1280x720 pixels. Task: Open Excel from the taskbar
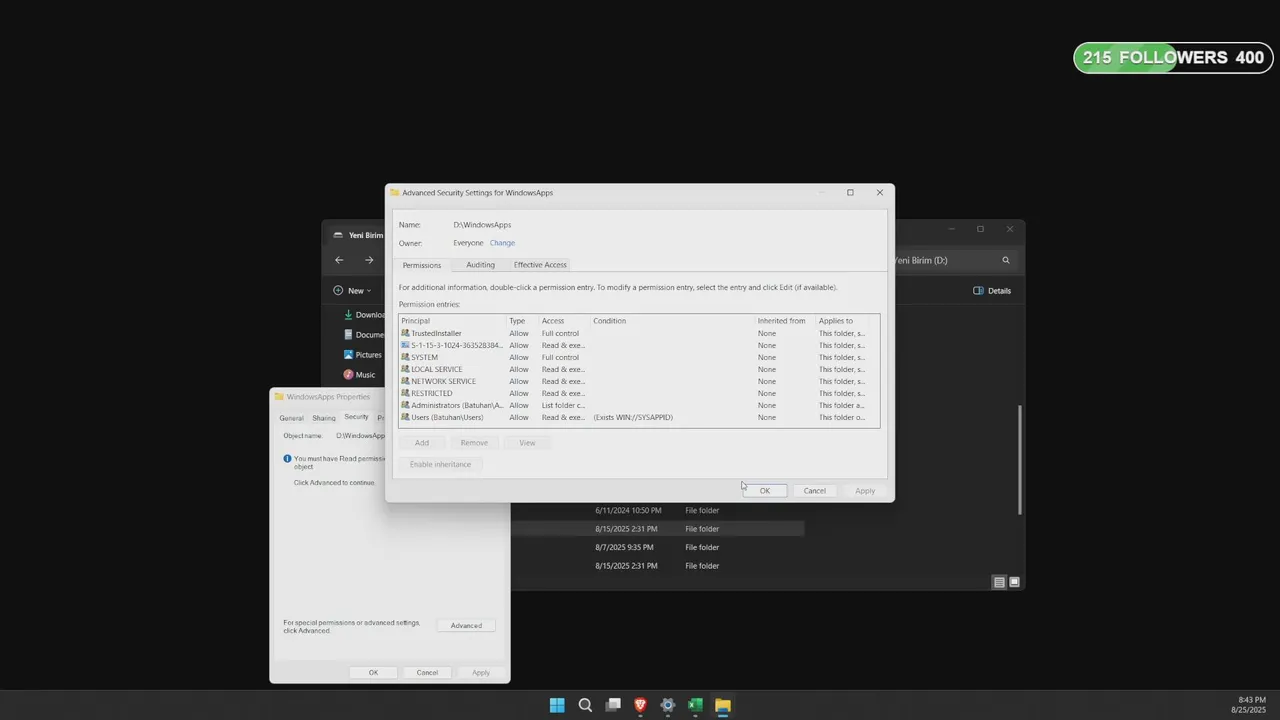(695, 705)
